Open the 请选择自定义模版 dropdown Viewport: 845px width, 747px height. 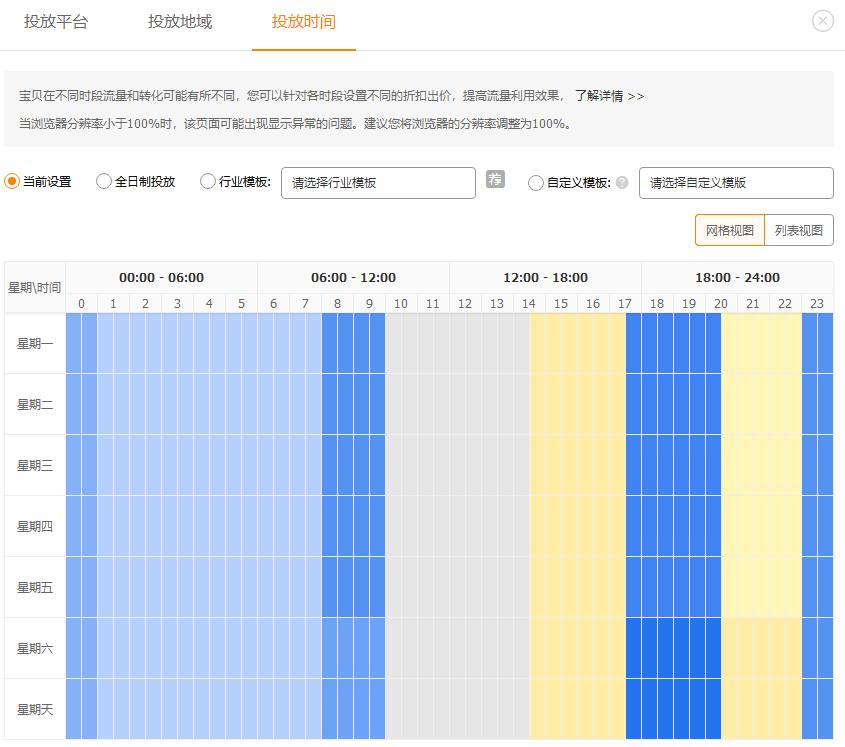click(x=735, y=183)
